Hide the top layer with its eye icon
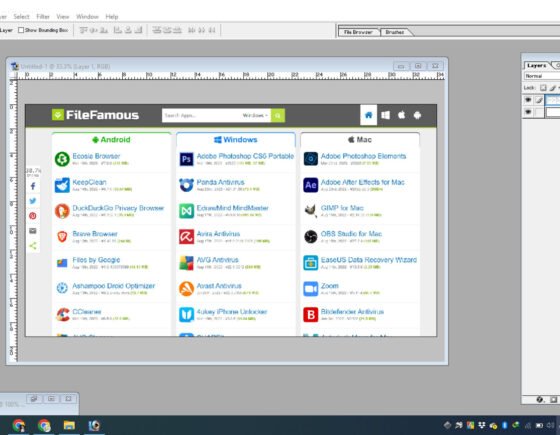560x435 pixels. click(528, 100)
